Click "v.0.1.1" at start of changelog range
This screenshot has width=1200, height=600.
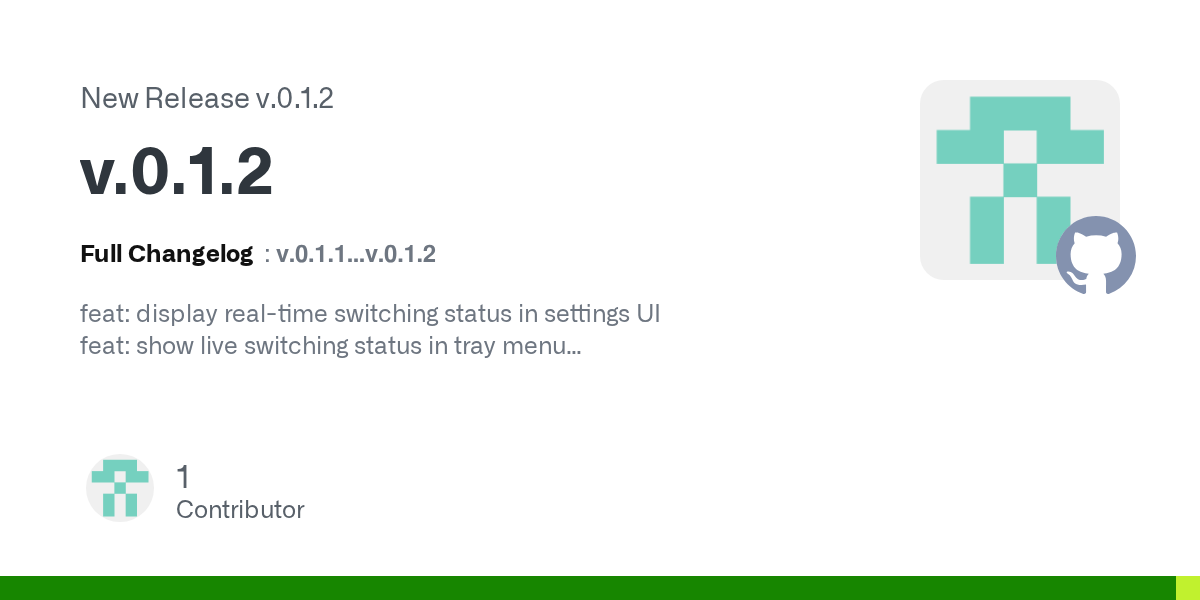point(313,254)
